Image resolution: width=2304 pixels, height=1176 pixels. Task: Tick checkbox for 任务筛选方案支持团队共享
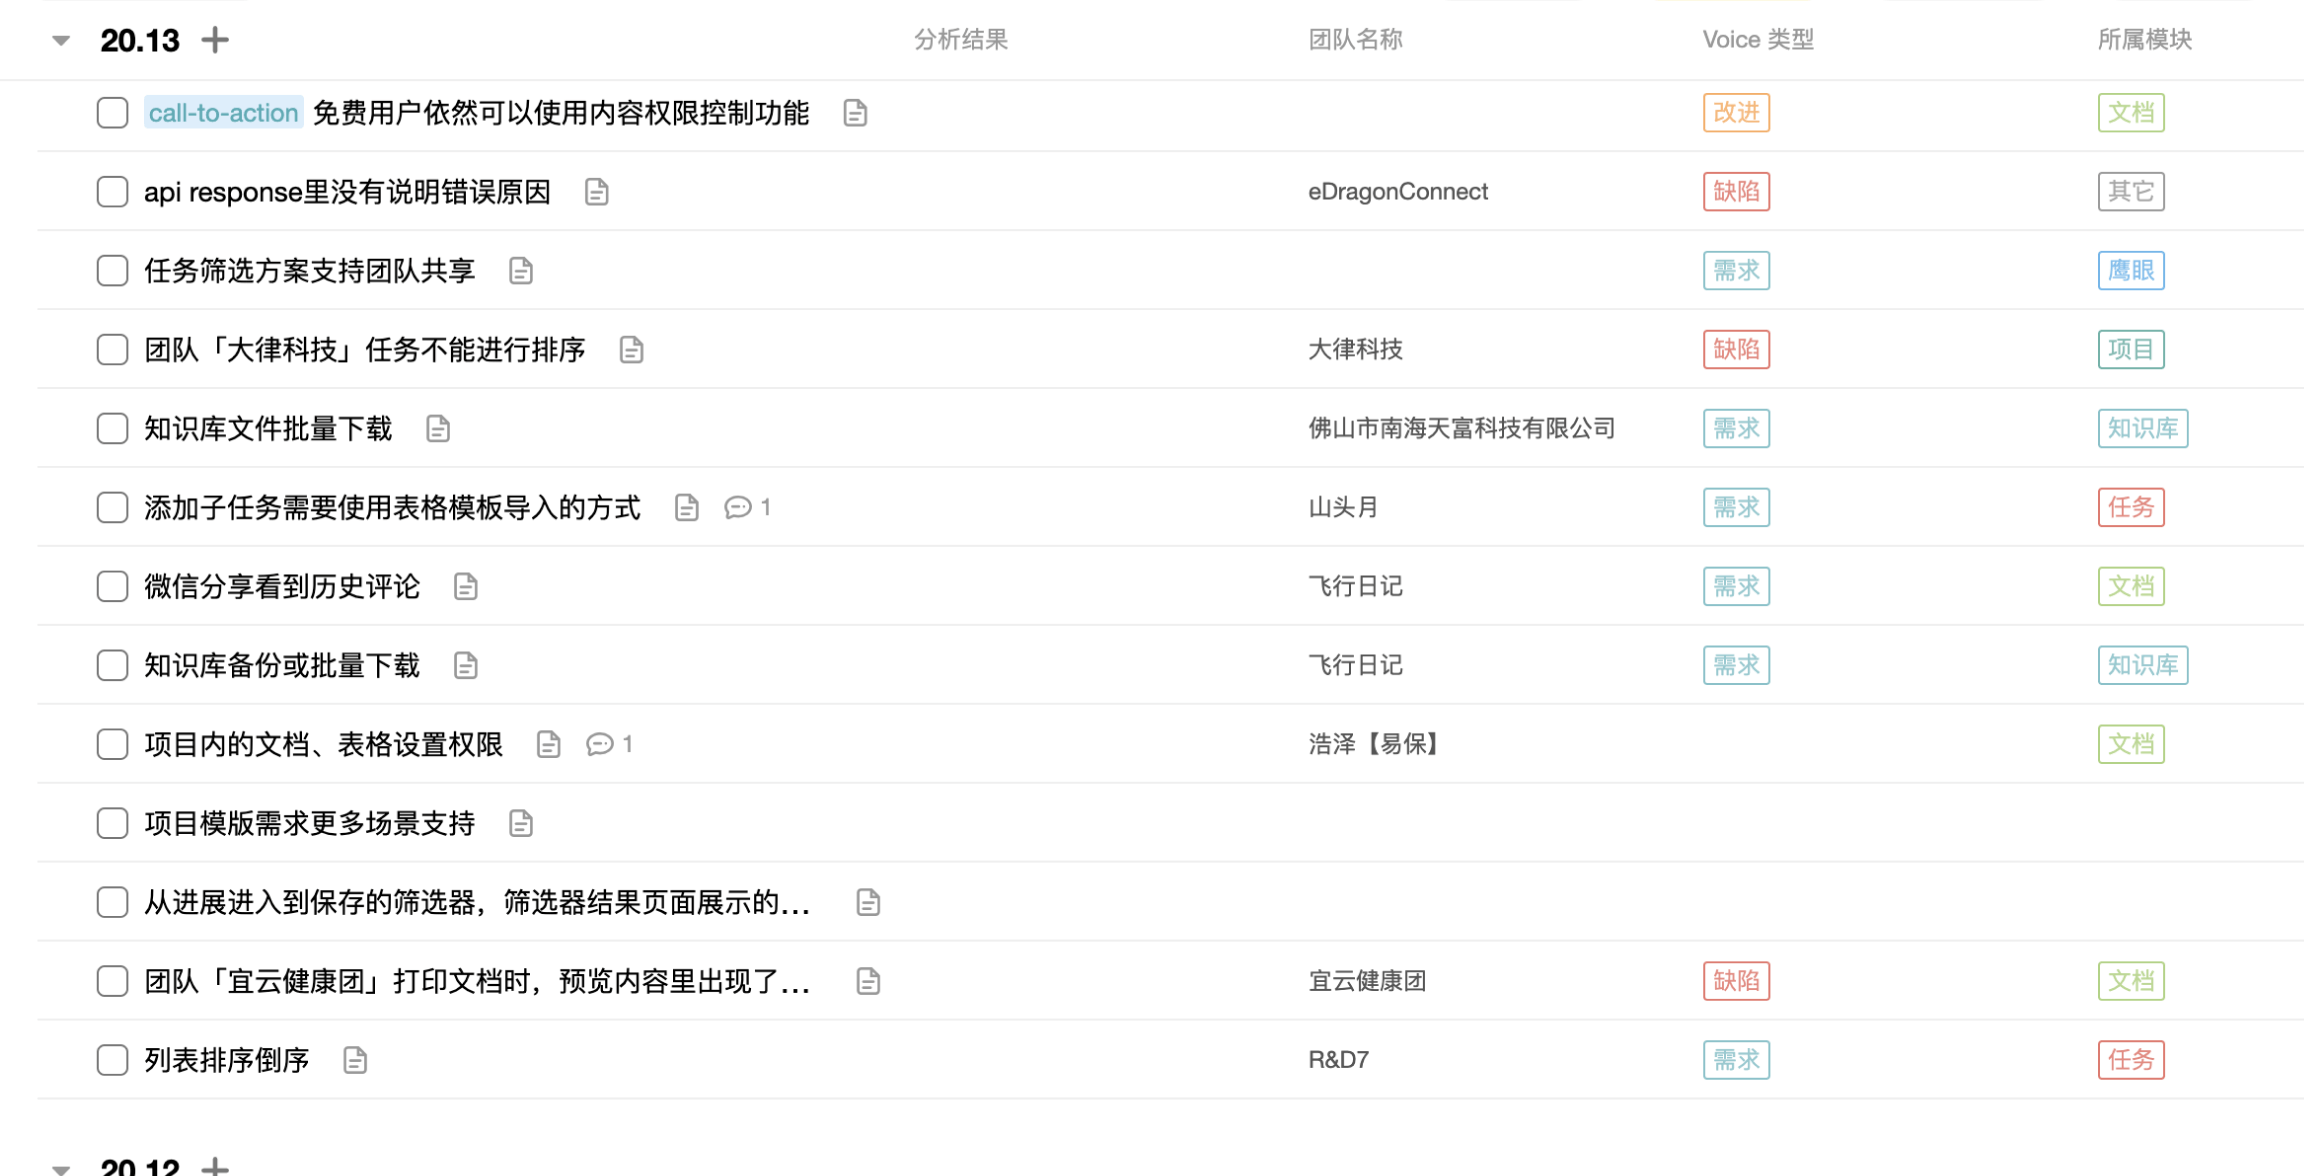[113, 271]
